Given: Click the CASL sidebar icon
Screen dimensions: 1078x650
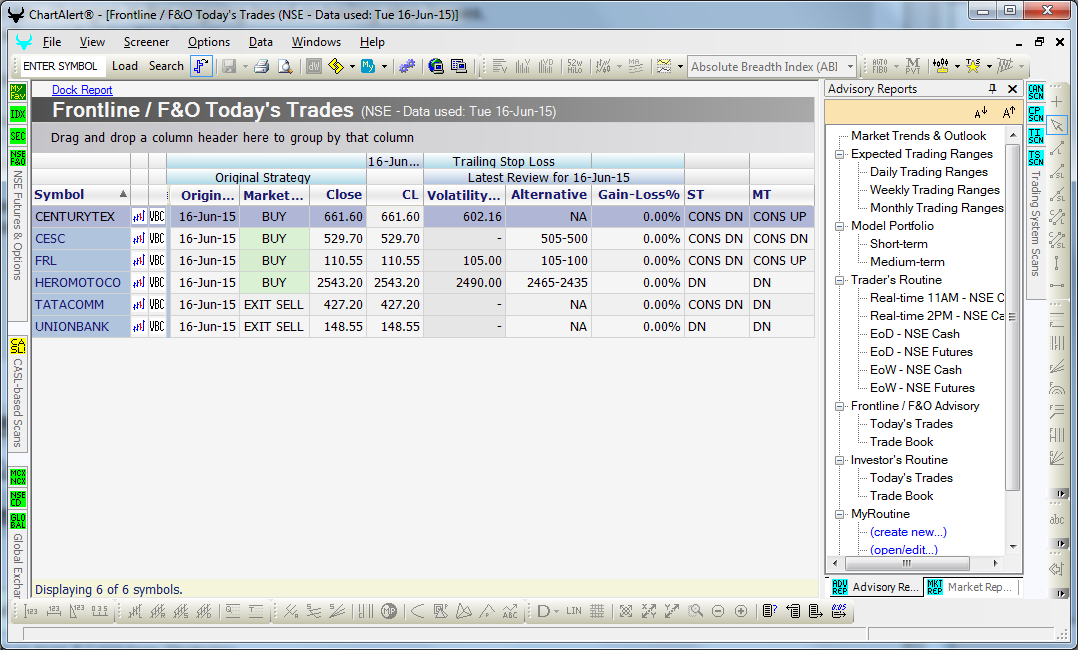Looking at the screenshot, I should pos(18,345).
